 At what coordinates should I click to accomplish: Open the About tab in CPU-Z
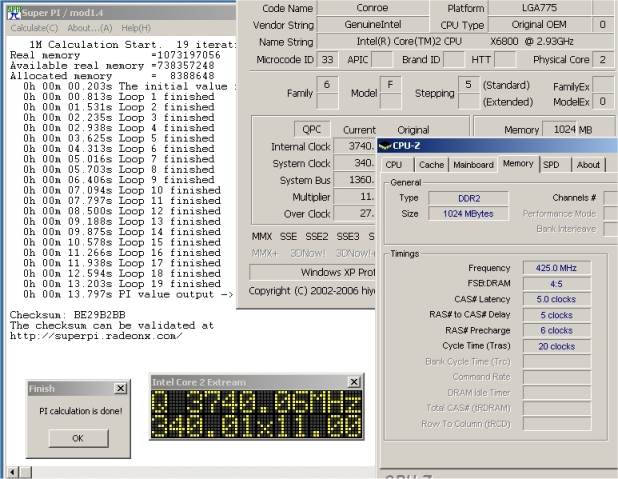coord(588,165)
